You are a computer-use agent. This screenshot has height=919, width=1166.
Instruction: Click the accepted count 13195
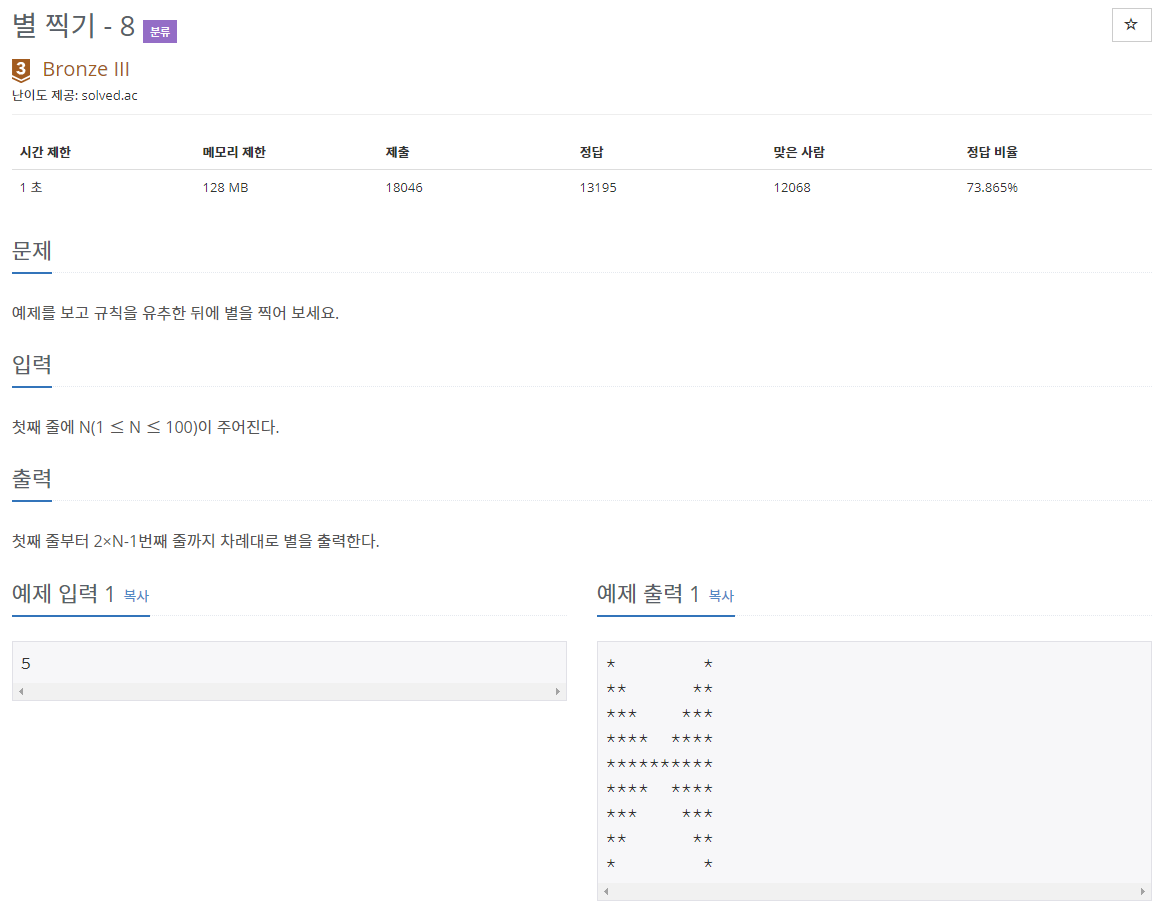(598, 187)
